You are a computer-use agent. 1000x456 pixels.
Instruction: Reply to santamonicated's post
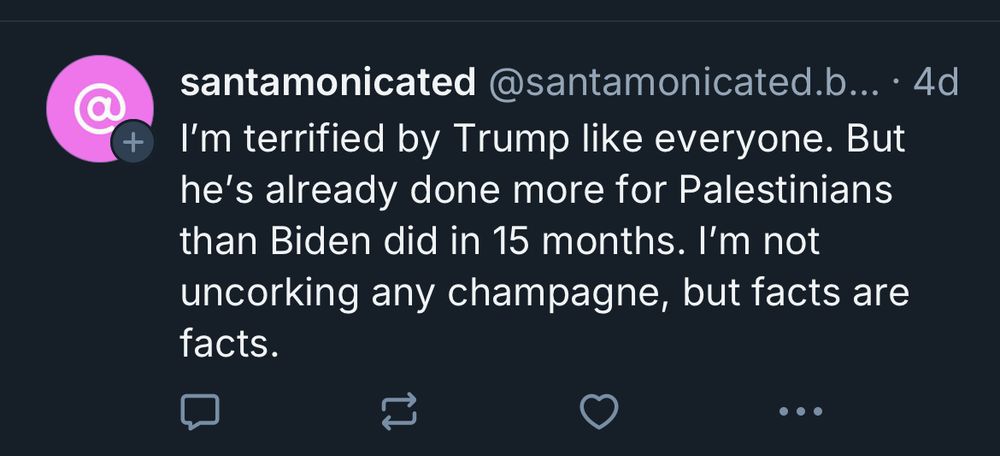[x=199, y=410]
